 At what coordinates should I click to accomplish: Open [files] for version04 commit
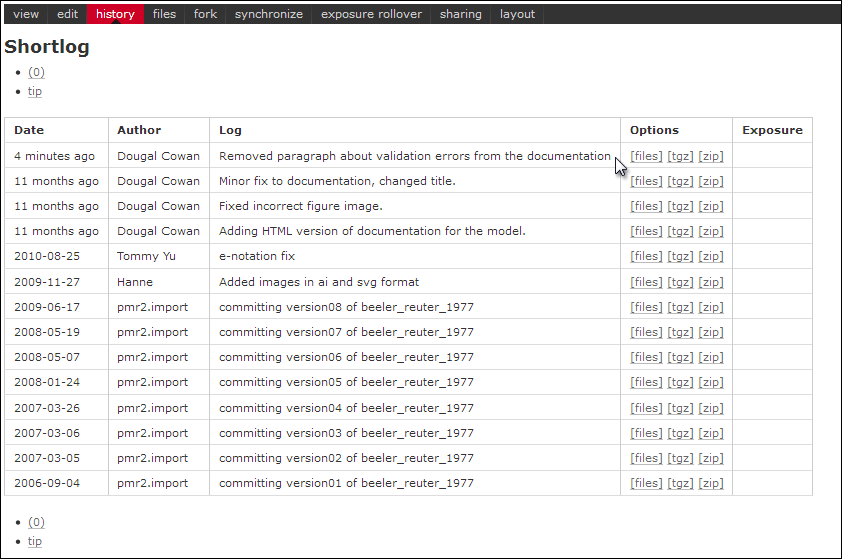pos(646,408)
